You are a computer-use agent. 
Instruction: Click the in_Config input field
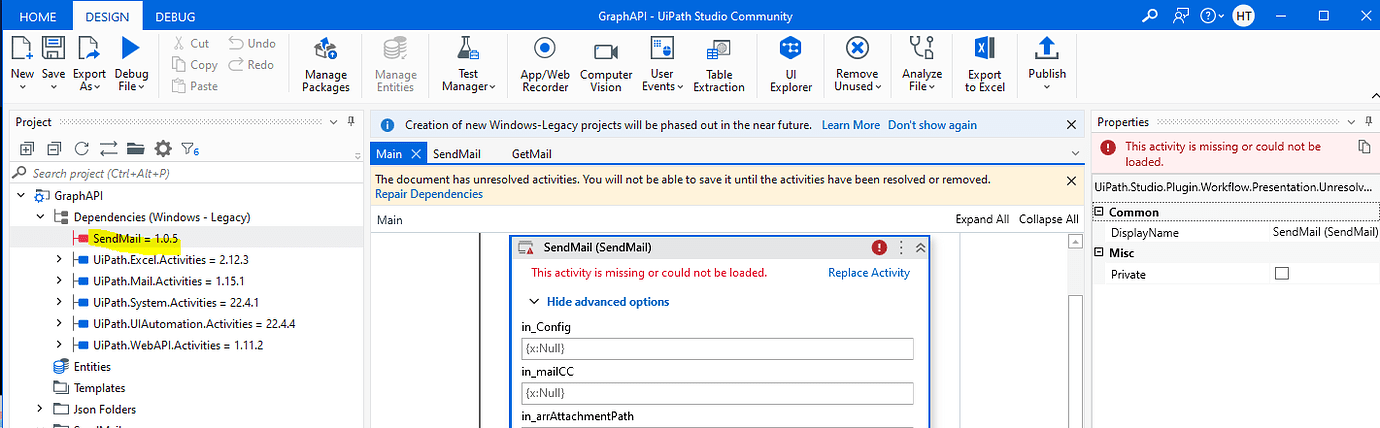pyautogui.click(x=717, y=349)
